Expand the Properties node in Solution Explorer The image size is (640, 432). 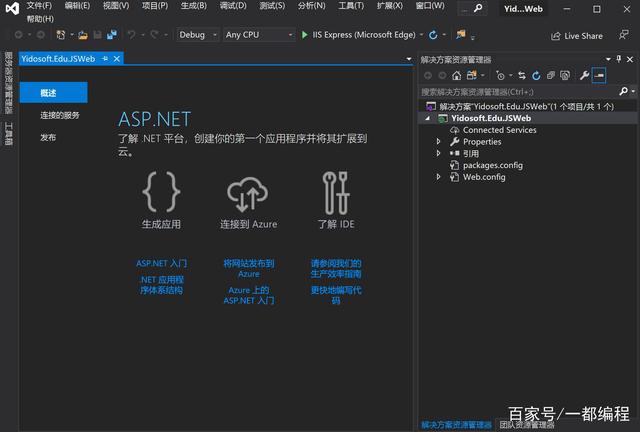438,141
